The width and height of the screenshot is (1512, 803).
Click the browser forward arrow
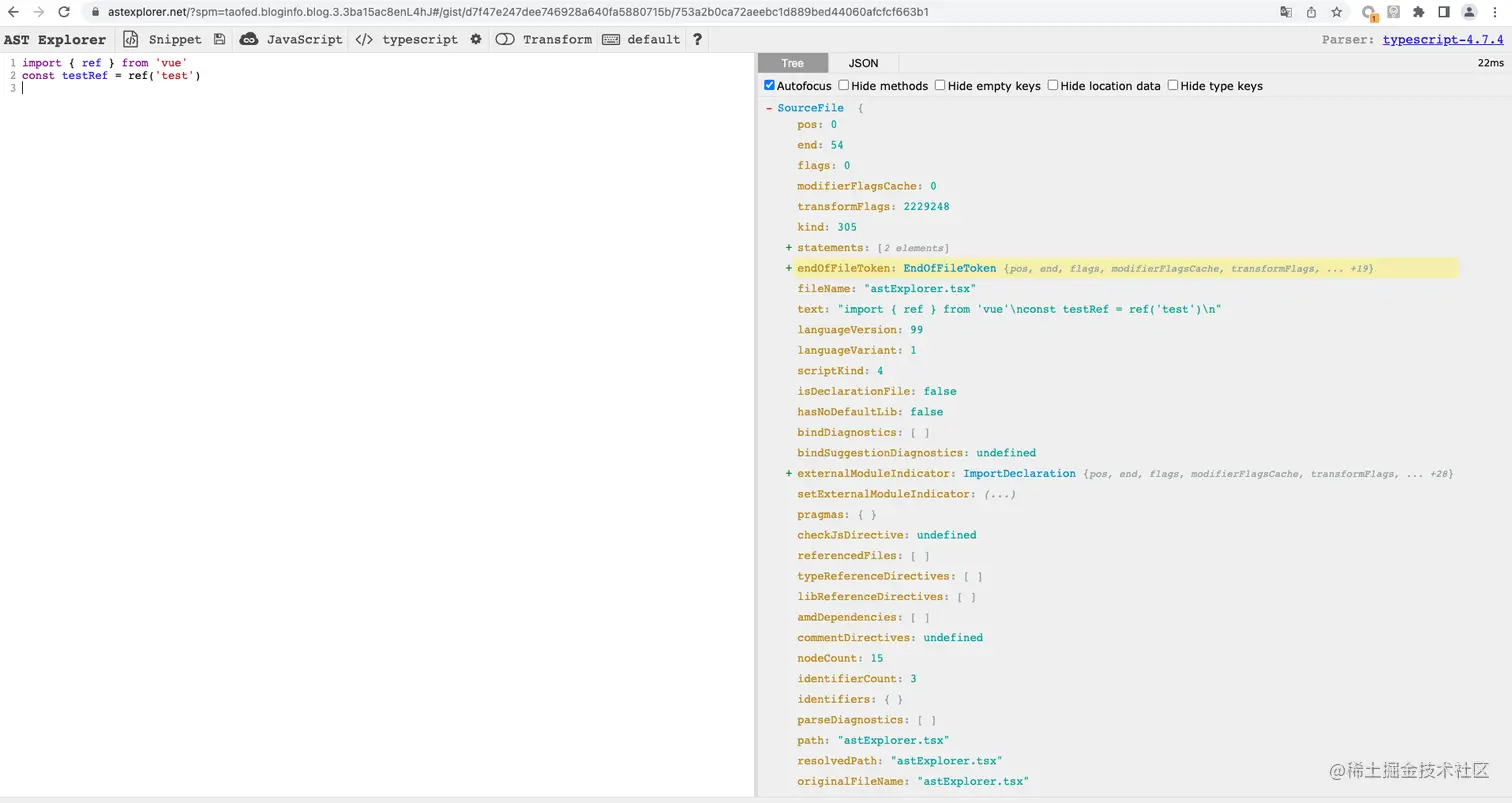point(38,12)
